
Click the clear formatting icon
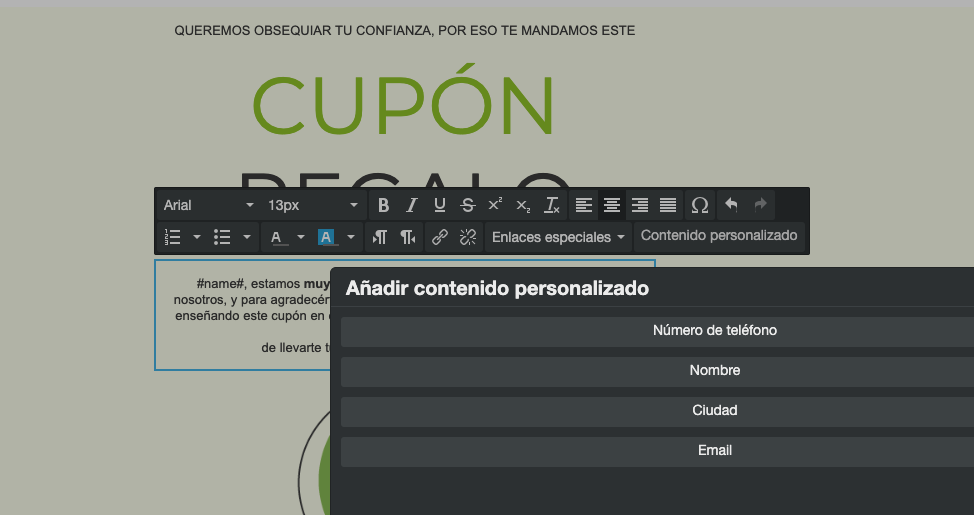(x=551, y=205)
